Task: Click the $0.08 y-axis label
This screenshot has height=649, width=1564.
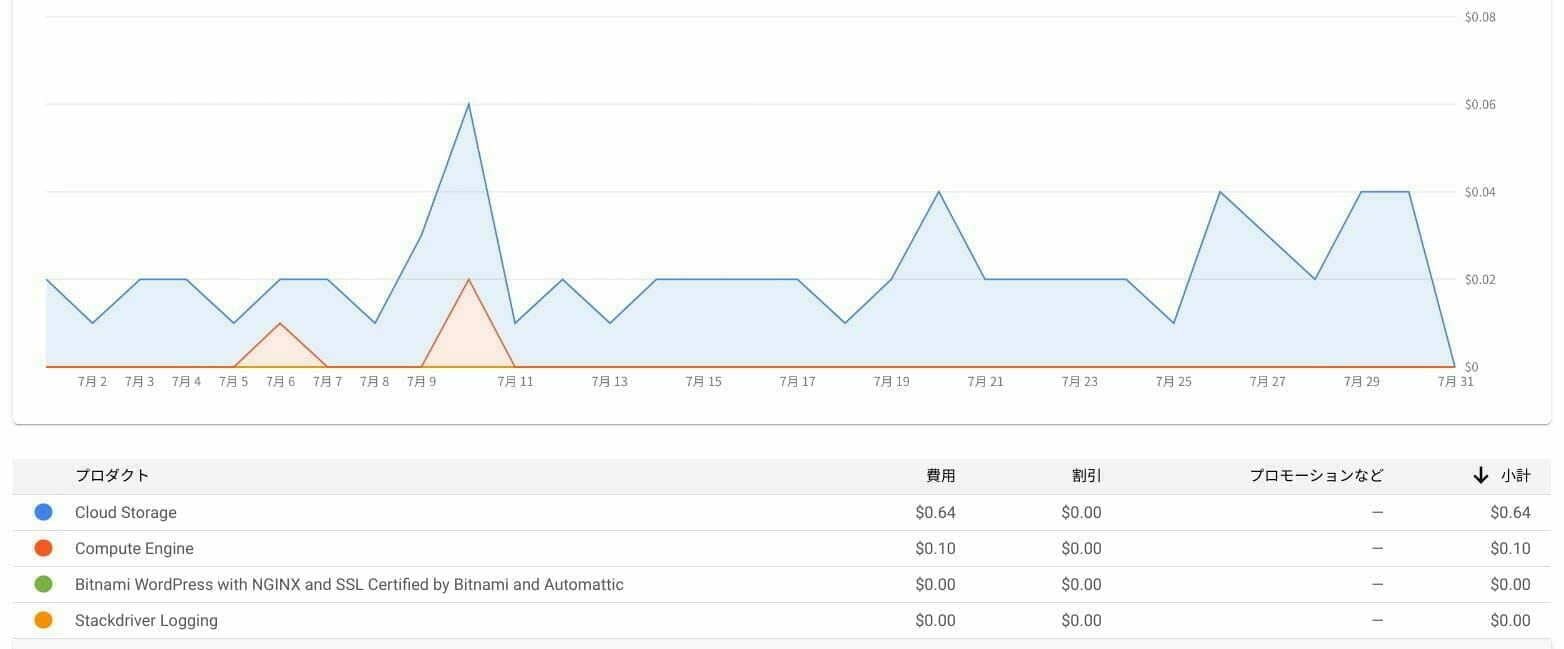Action: tap(1480, 17)
